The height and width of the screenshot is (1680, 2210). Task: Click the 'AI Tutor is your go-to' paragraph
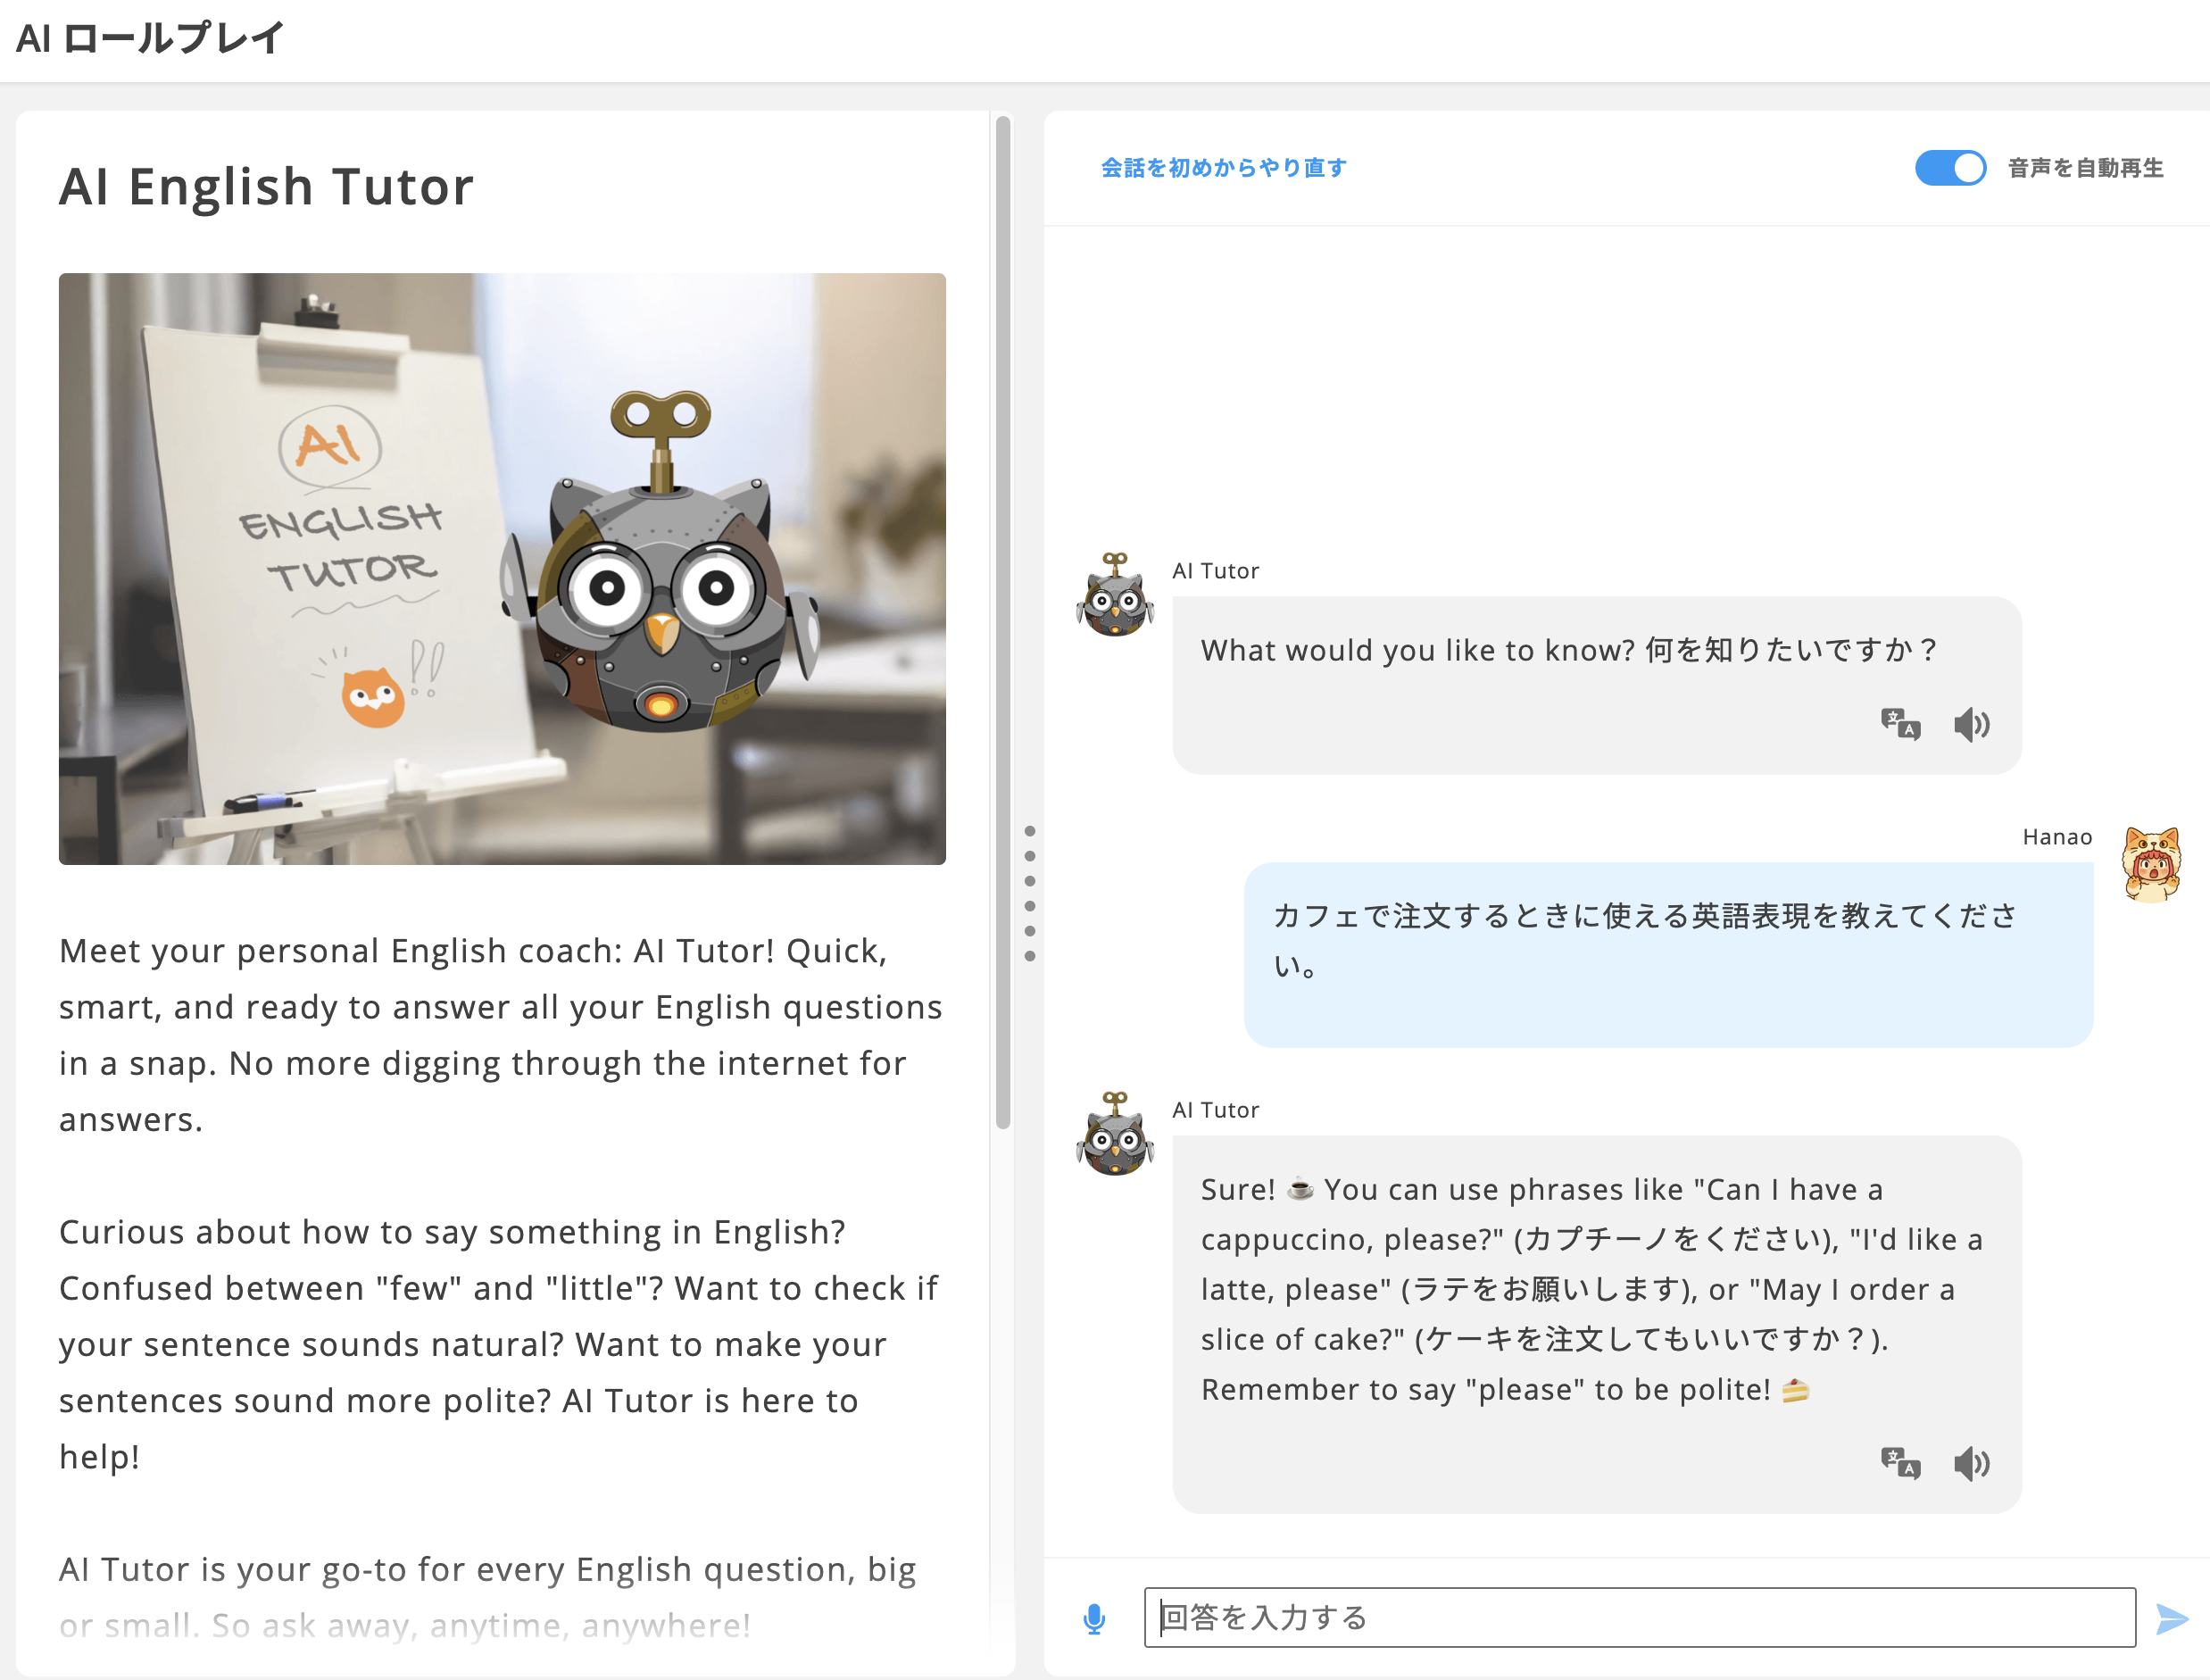[x=487, y=1597]
